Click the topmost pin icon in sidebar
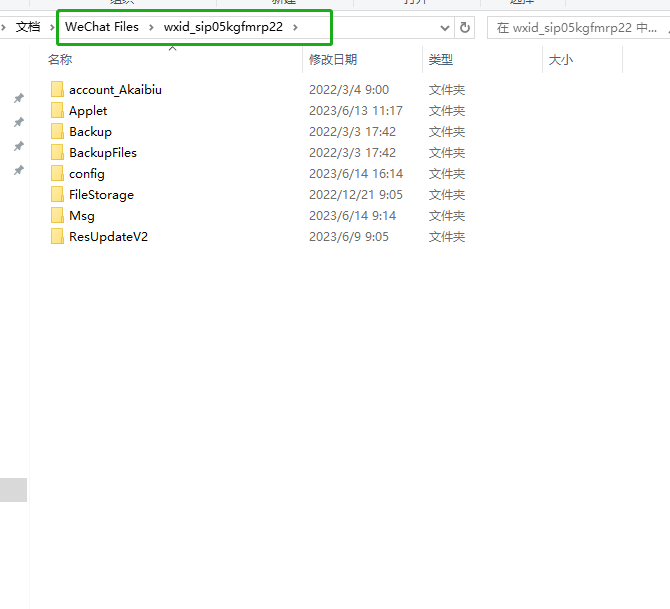 click(18, 98)
